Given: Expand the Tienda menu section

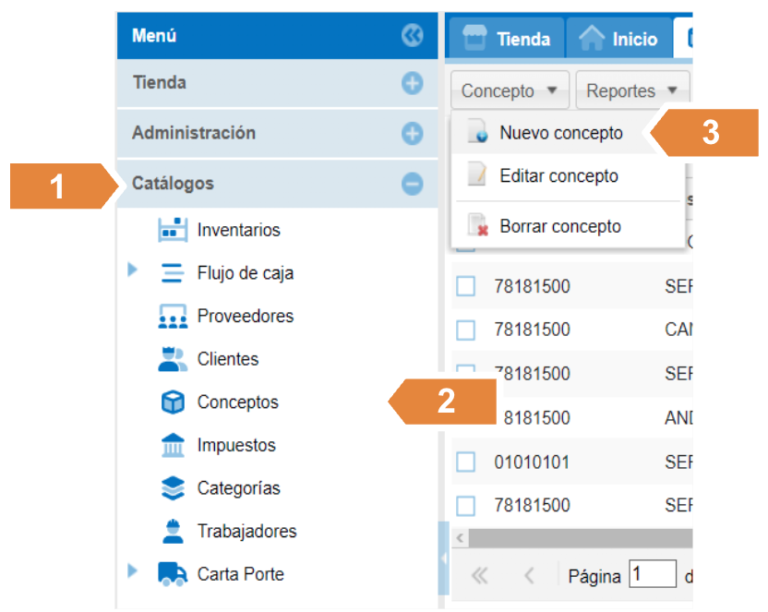Looking at the screenshot, I should 412,83.
